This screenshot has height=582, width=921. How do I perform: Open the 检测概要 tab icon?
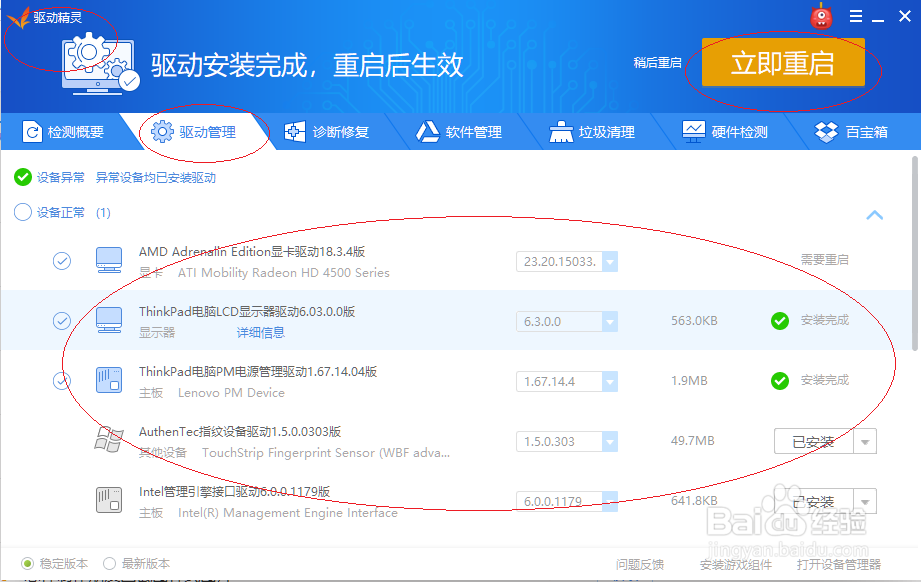(30, 131)
